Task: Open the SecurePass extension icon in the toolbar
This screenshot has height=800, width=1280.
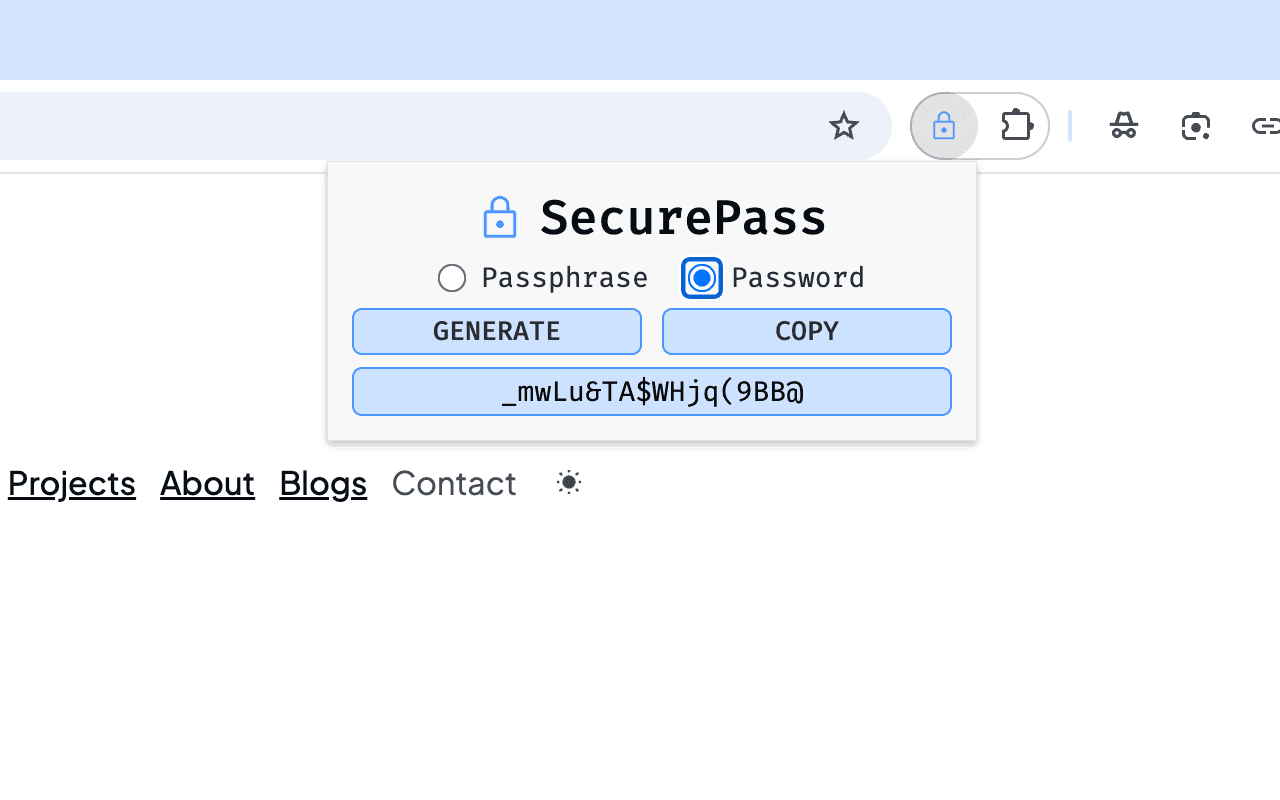Action: [x=943, y=126]
